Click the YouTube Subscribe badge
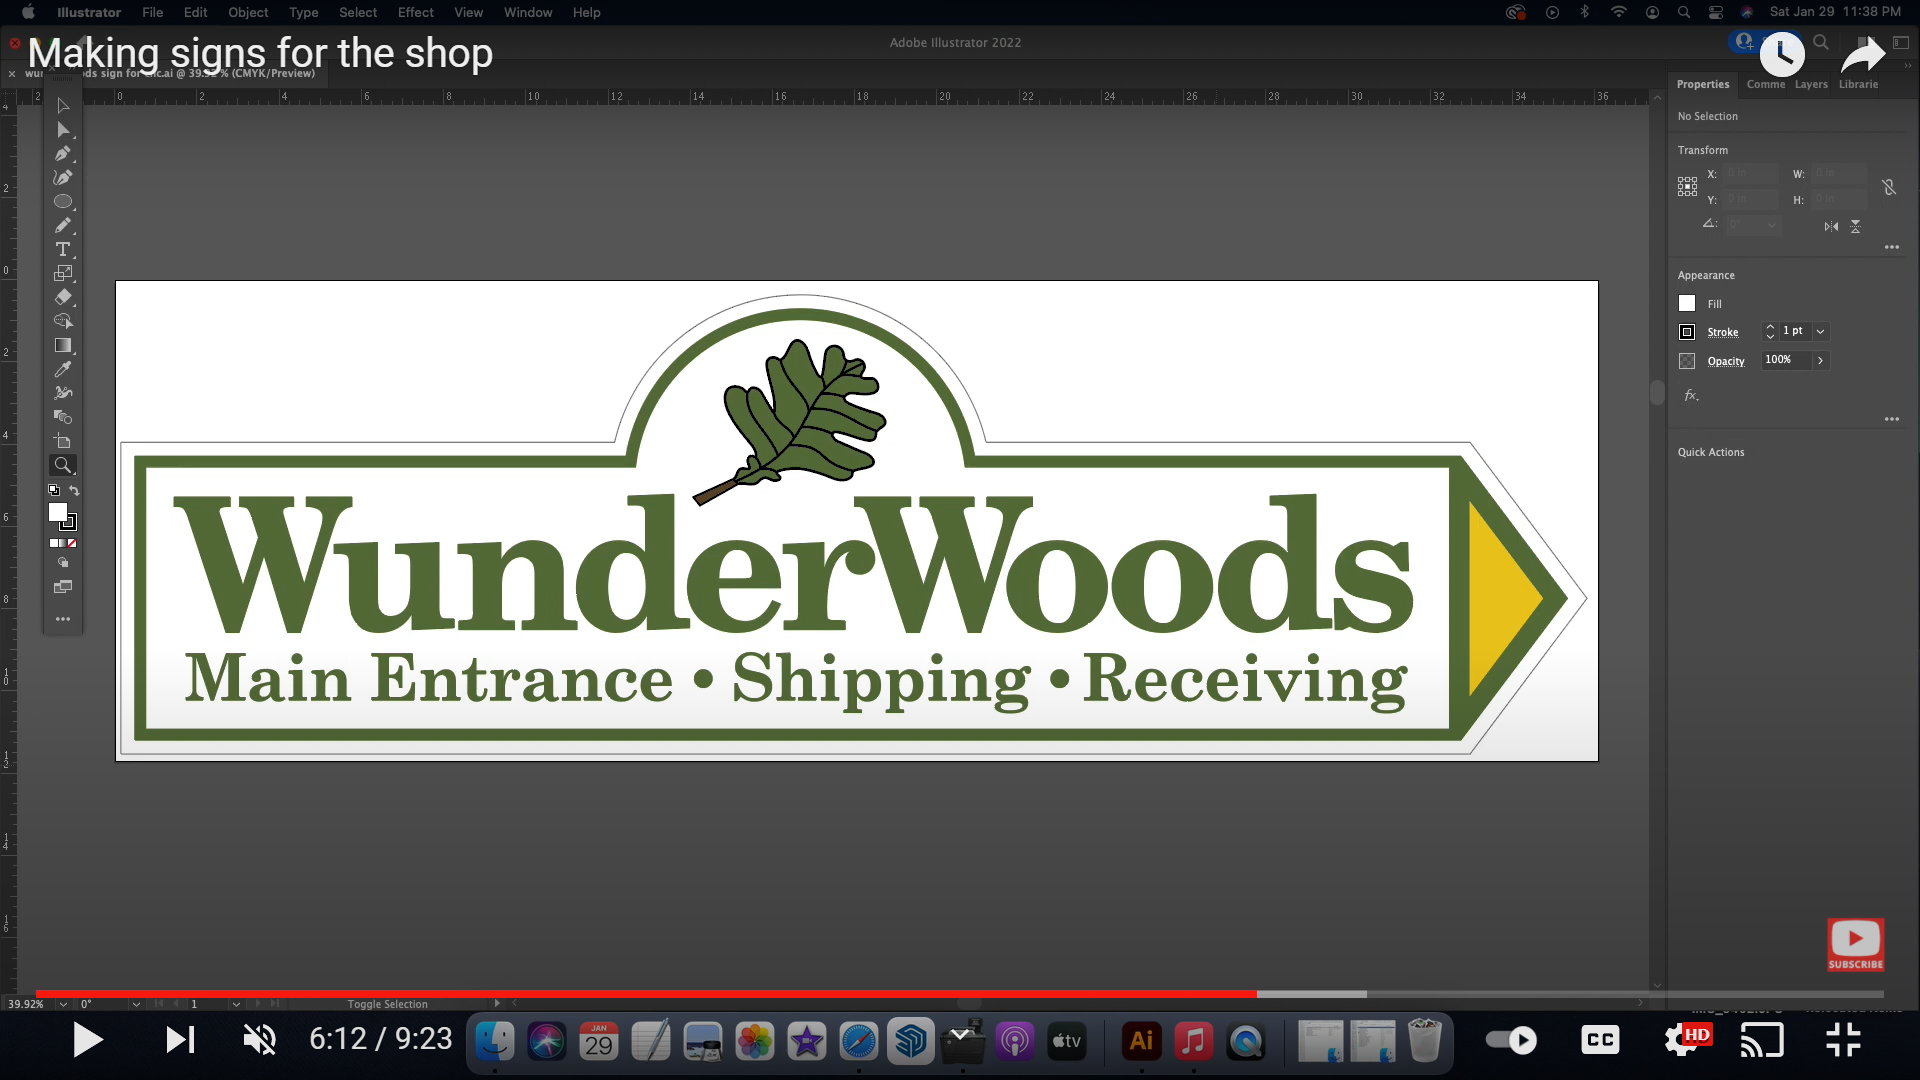The width and height of the screenshot is (1920, 1080). pos(1856,945)
